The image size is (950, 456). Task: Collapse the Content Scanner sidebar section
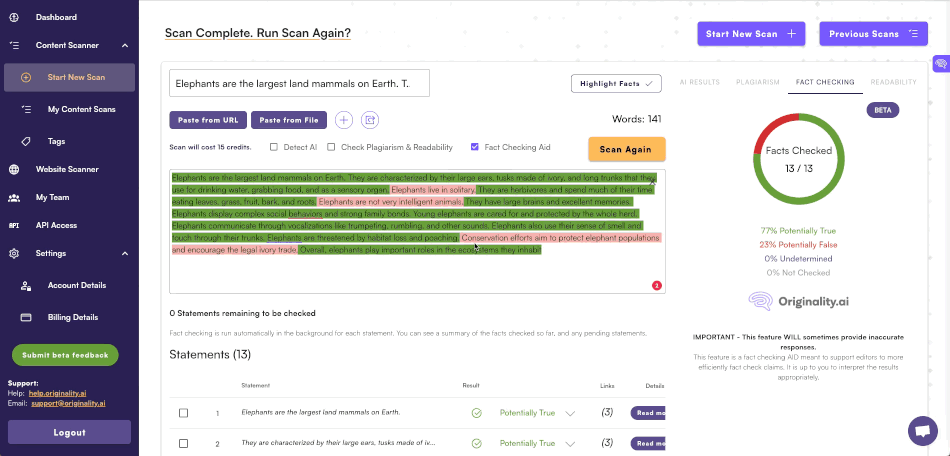pos(124,45)
